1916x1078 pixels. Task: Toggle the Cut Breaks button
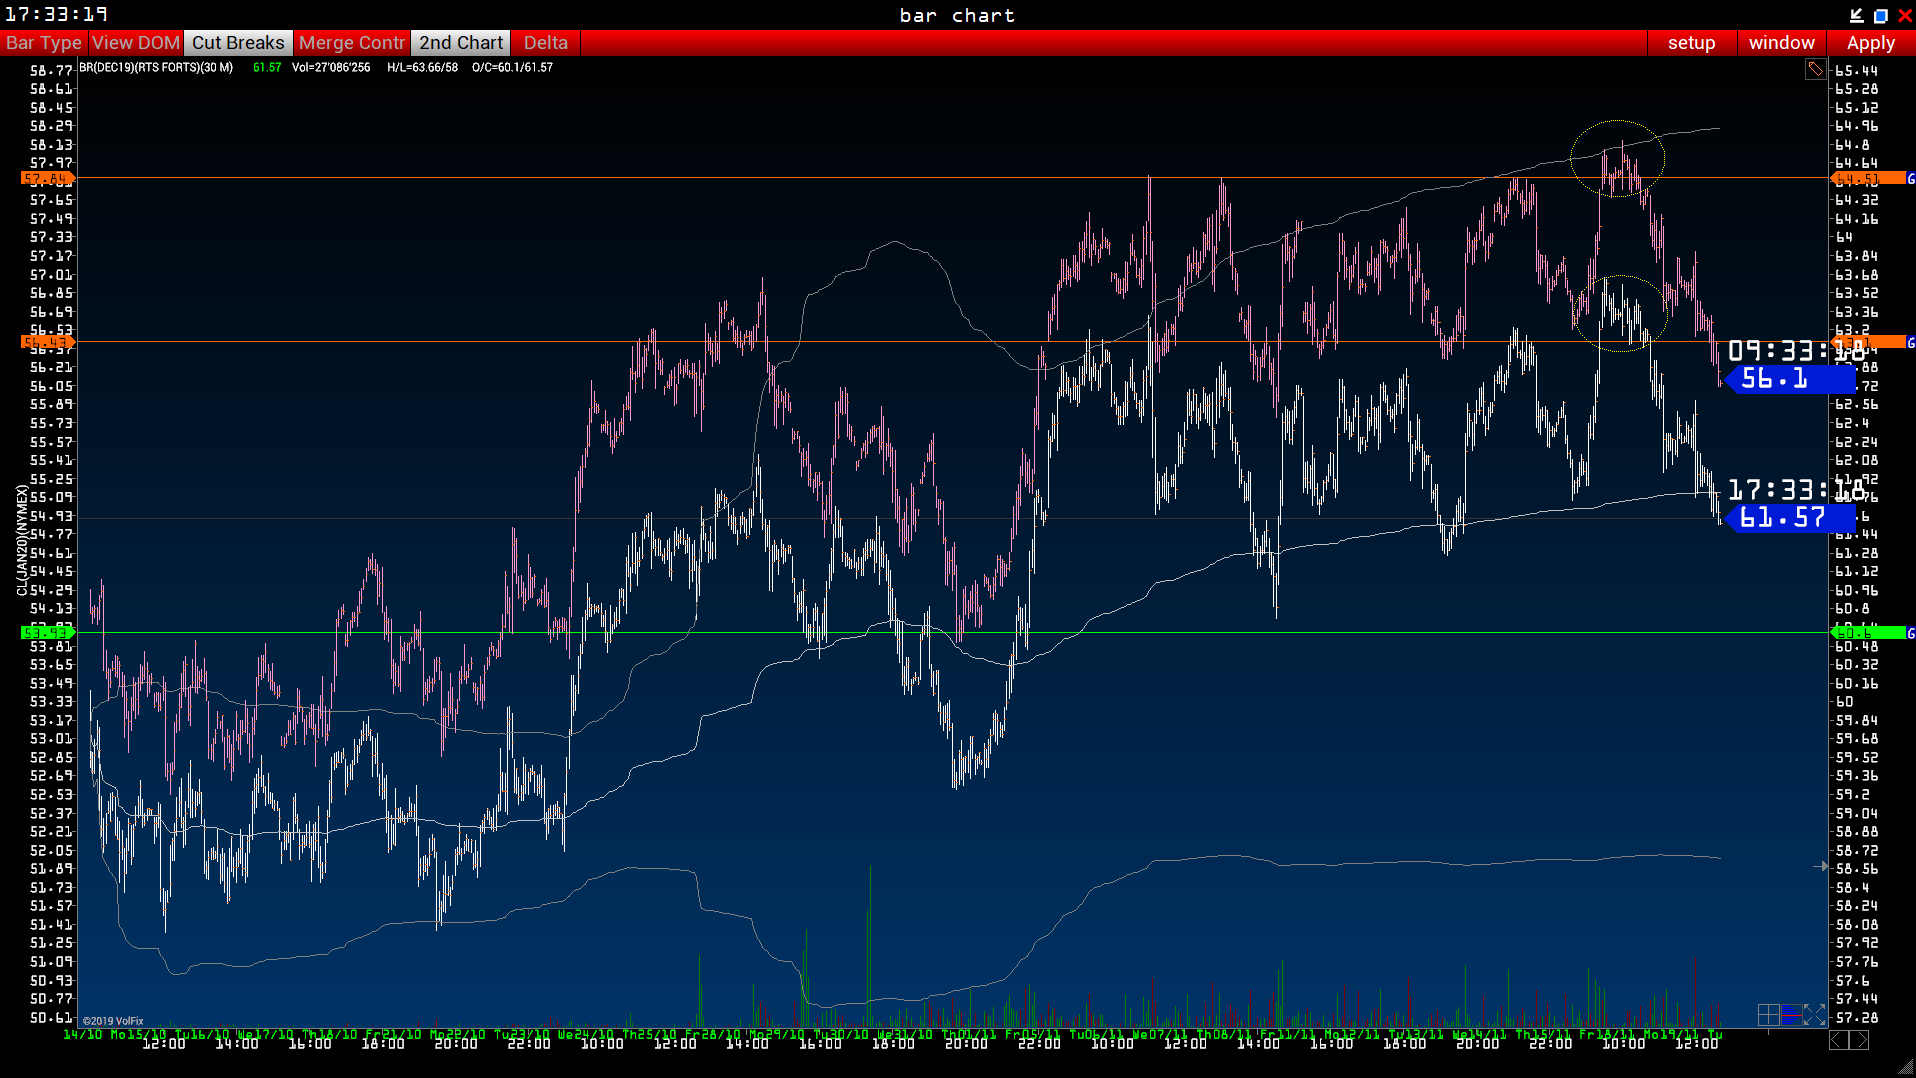point(238,43)
